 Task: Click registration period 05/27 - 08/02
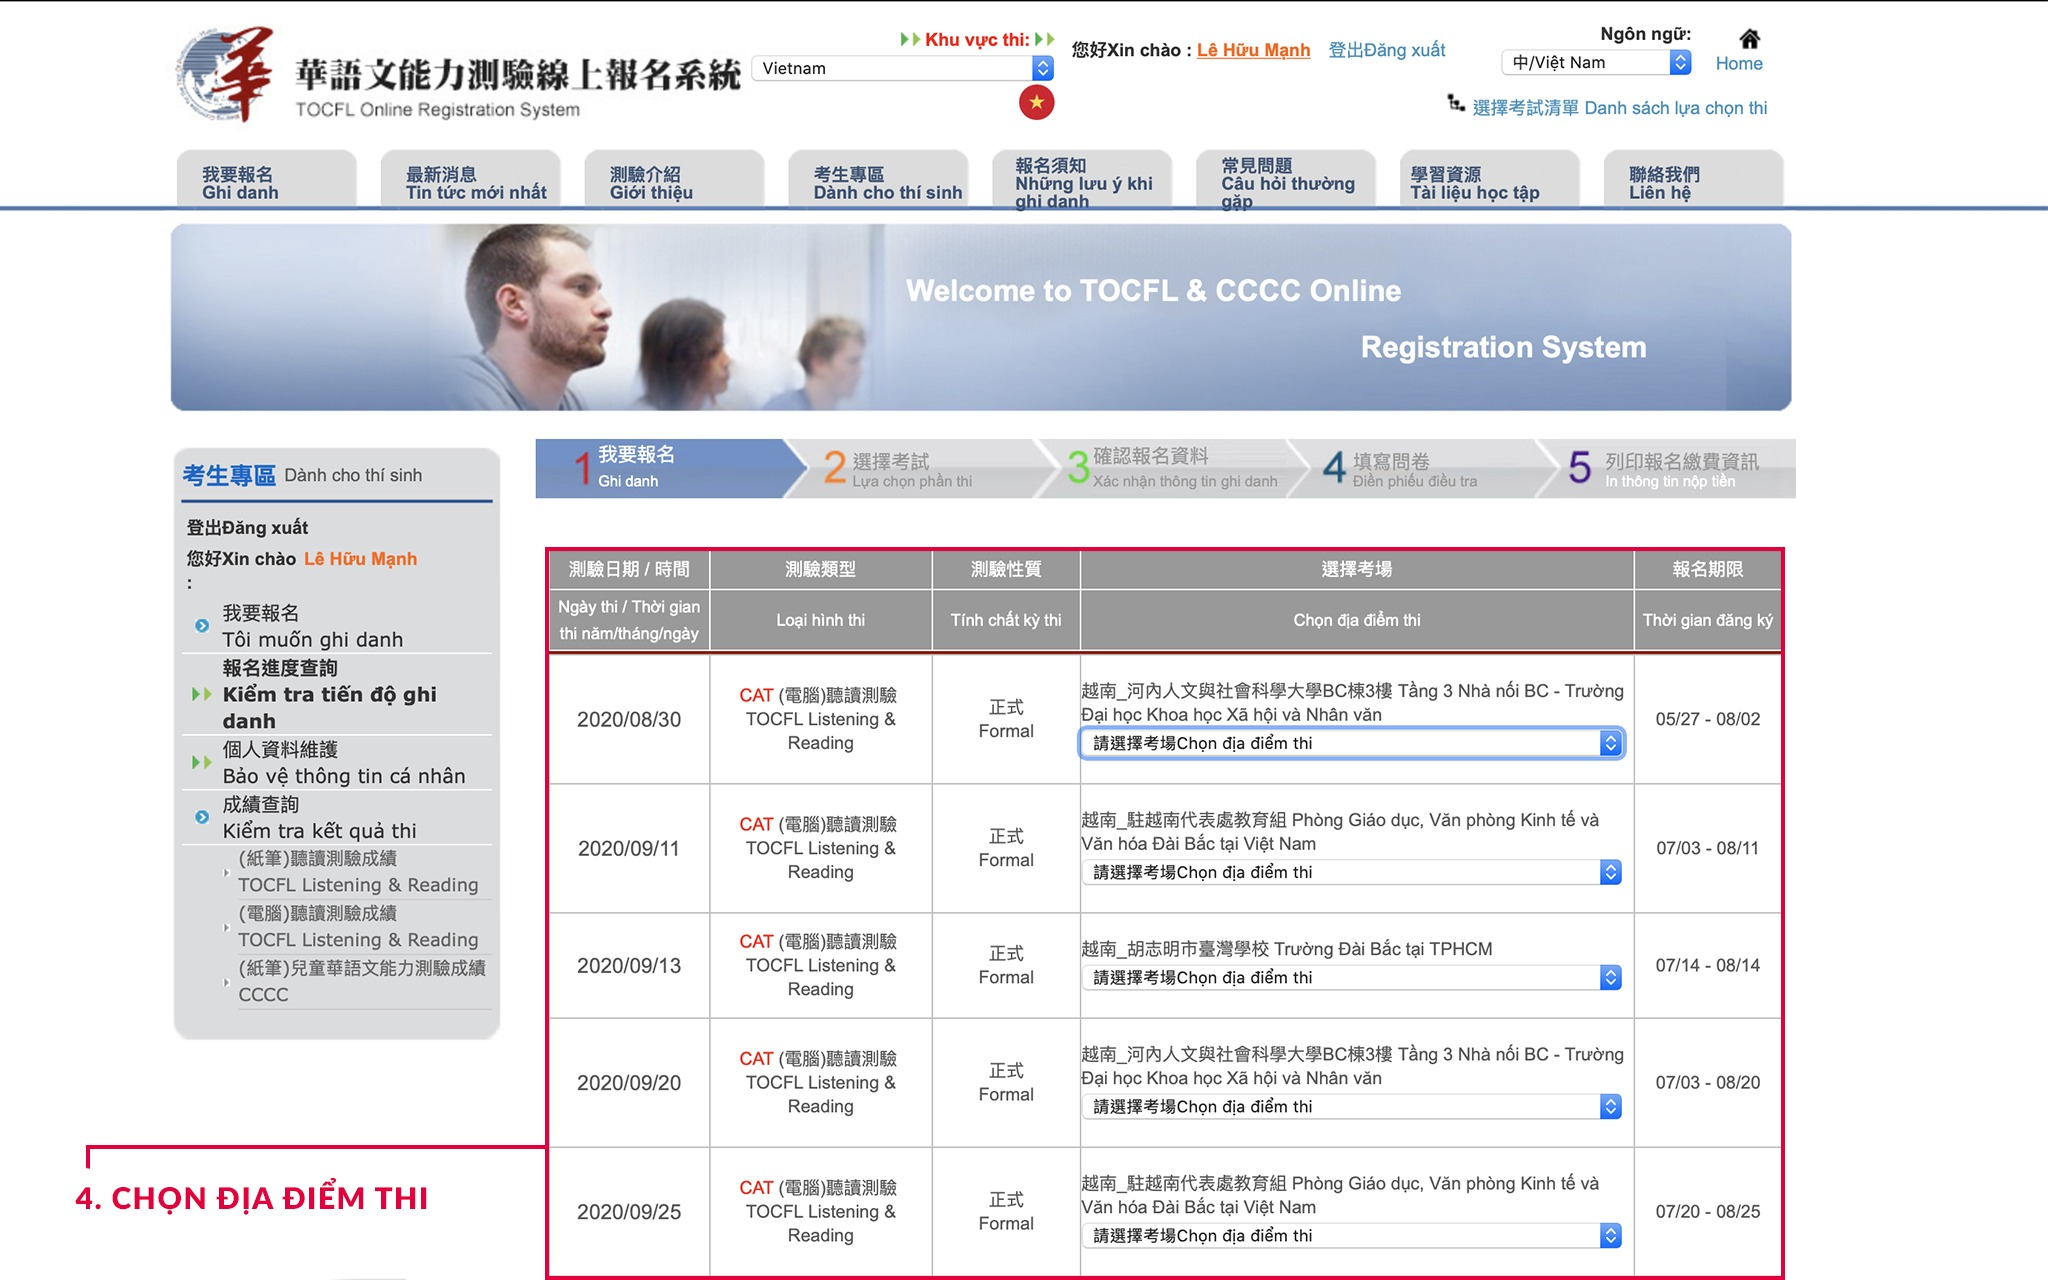[1708, 719]
